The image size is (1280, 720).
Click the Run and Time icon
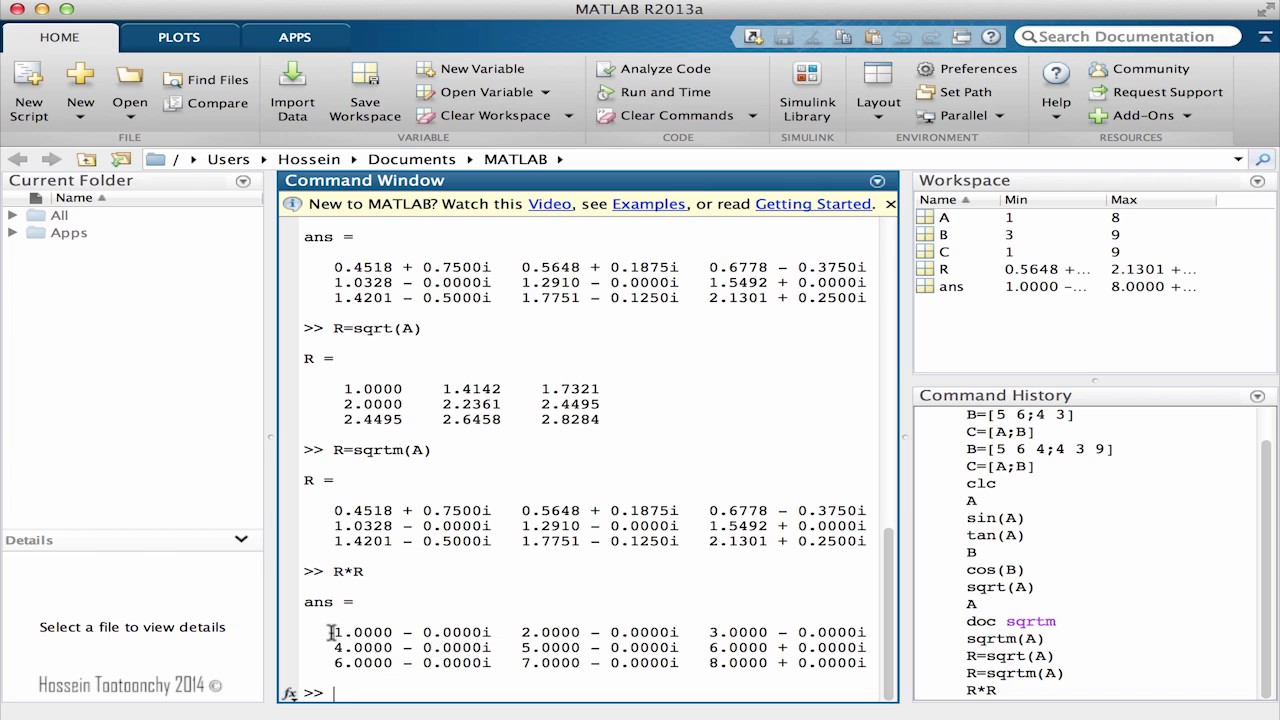point(606,92)
